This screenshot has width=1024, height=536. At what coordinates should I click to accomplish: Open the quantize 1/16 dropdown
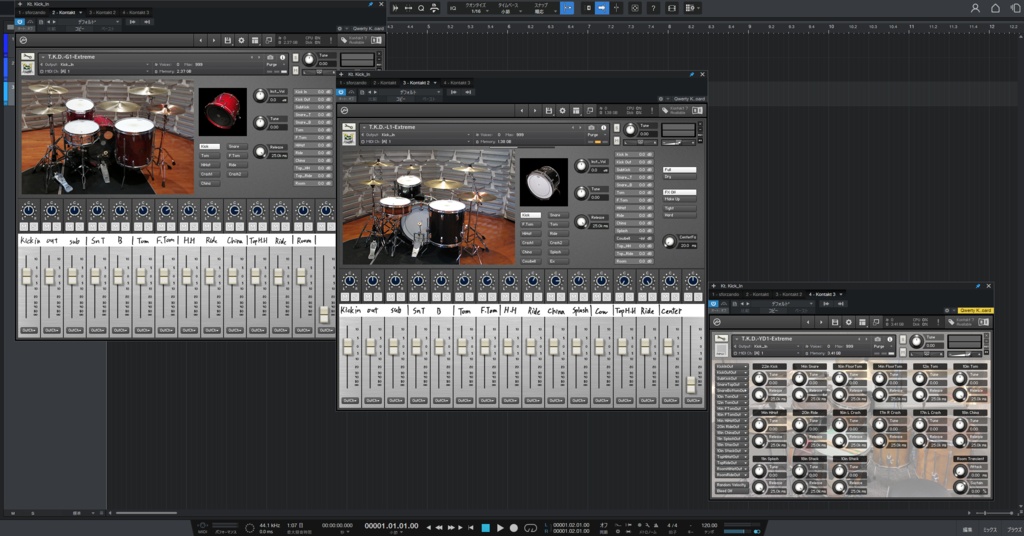[x=475, y=8]
